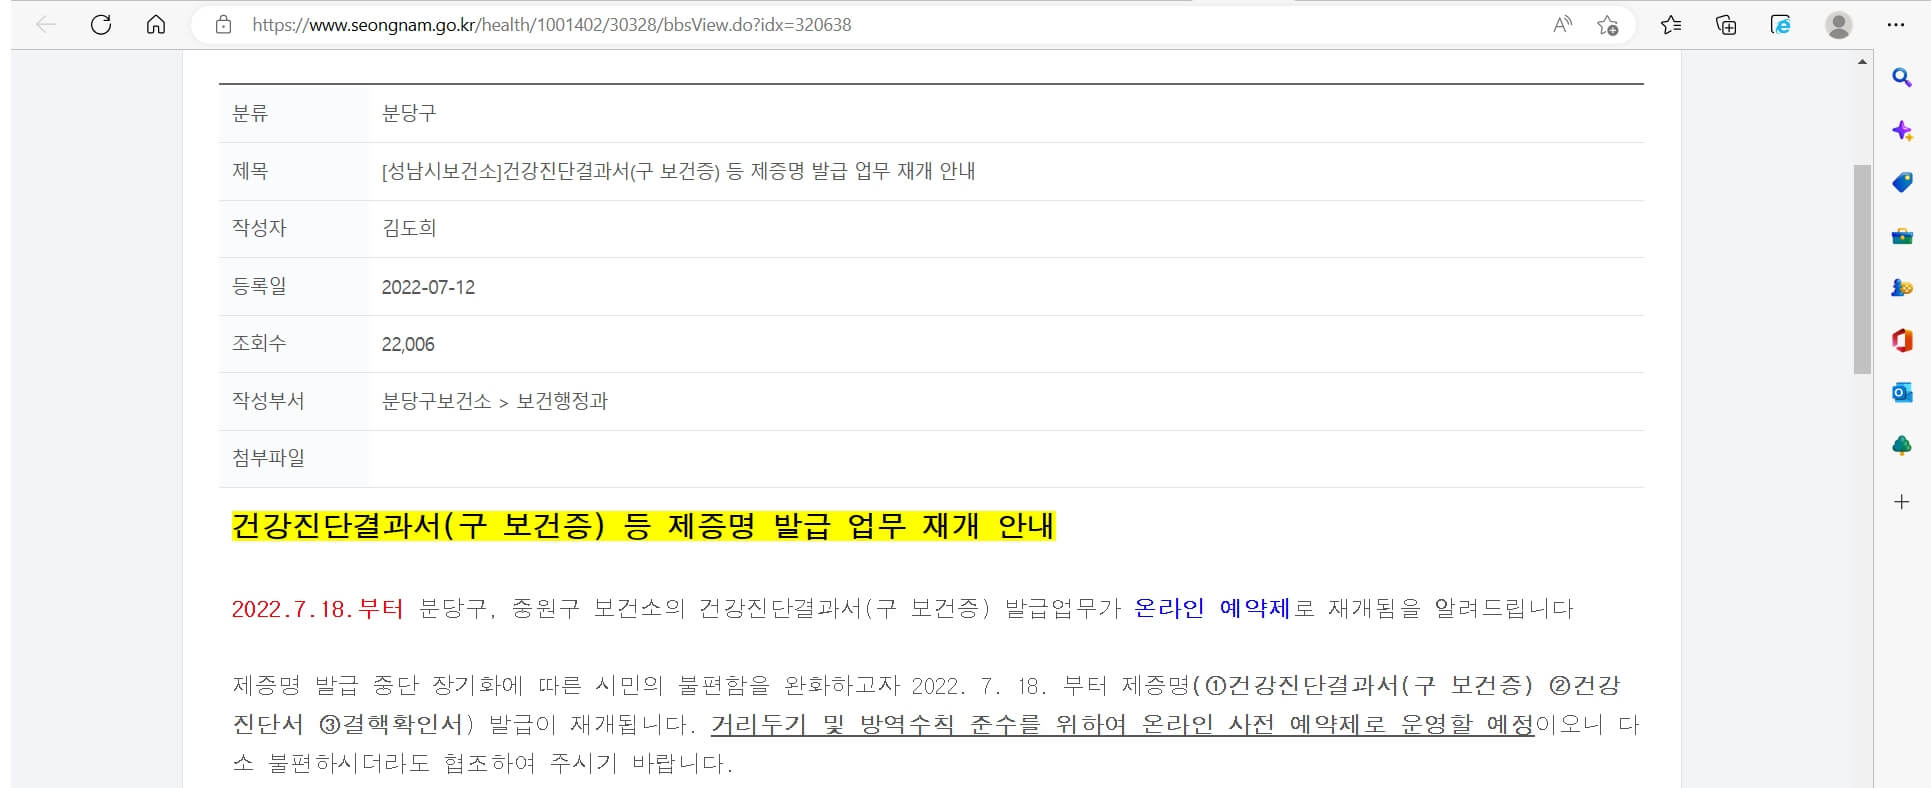Go to the browser home page
Viewport: 1931px width, 788px height.
(156, 25)
